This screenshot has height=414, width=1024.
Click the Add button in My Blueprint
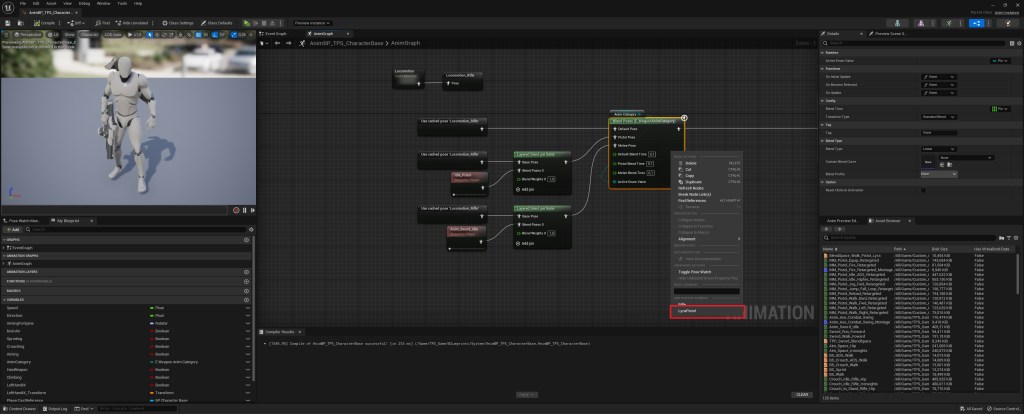[x=14, y=228]
